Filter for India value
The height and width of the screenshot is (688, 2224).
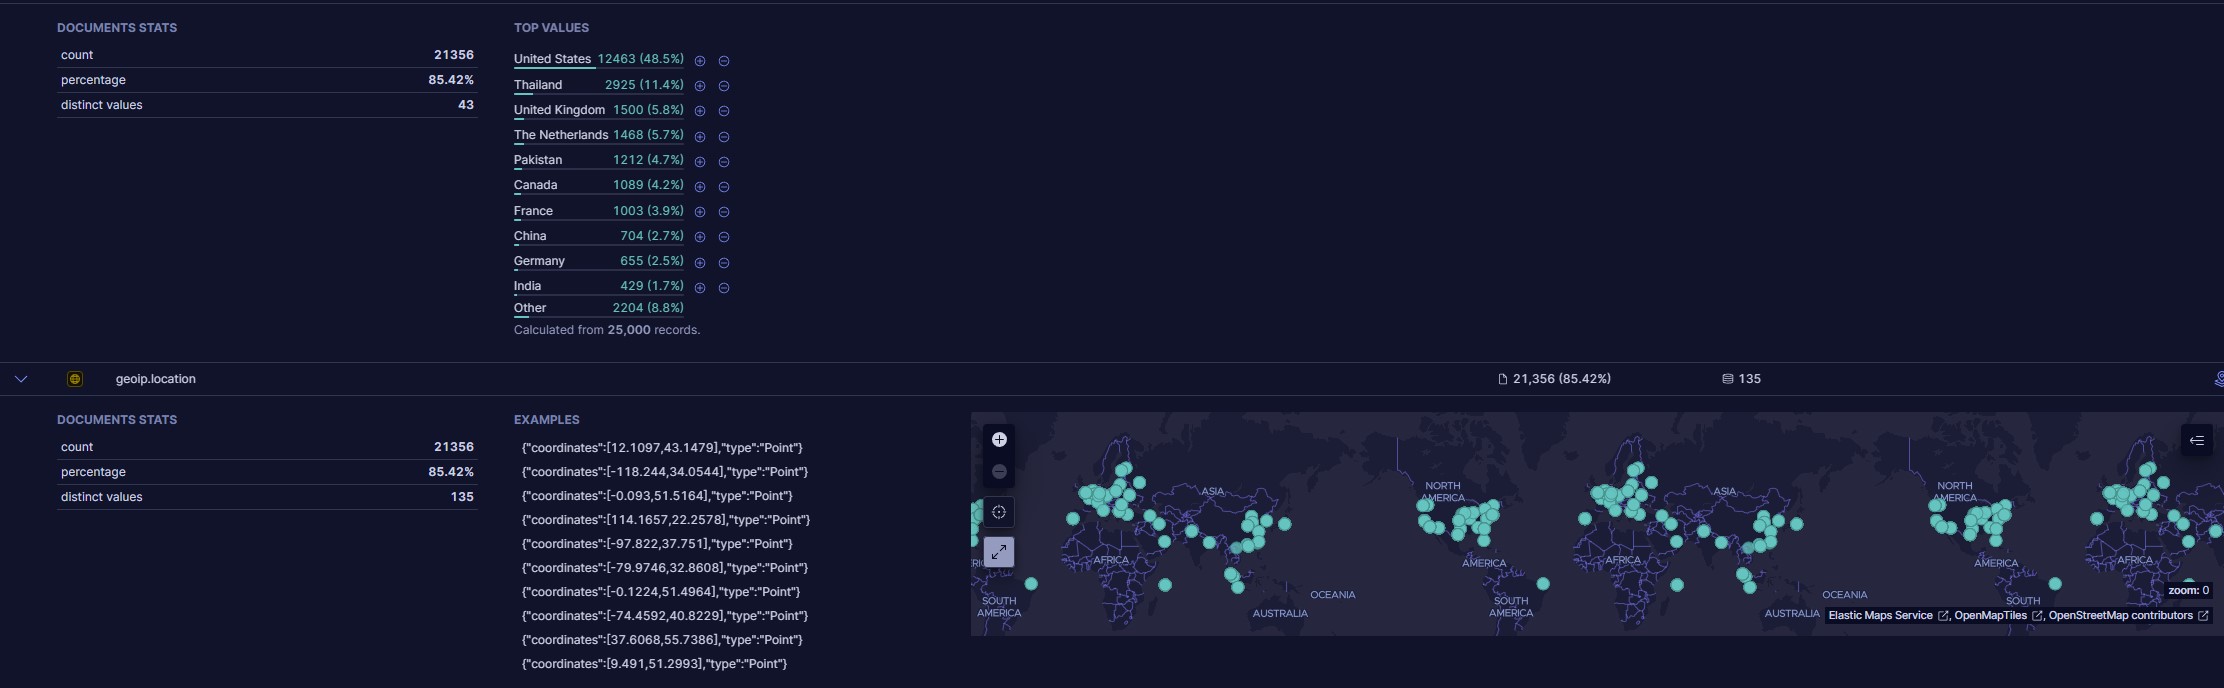coord(700,288)
